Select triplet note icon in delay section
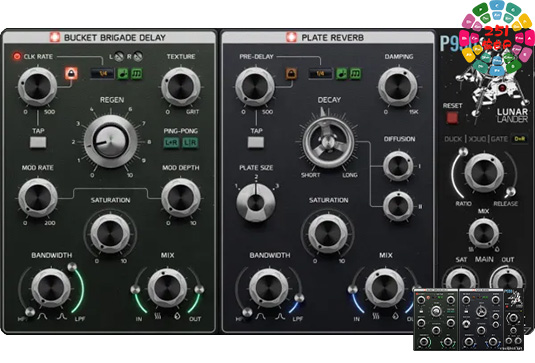This screenshot has height=363, width=535. [137, 73]
